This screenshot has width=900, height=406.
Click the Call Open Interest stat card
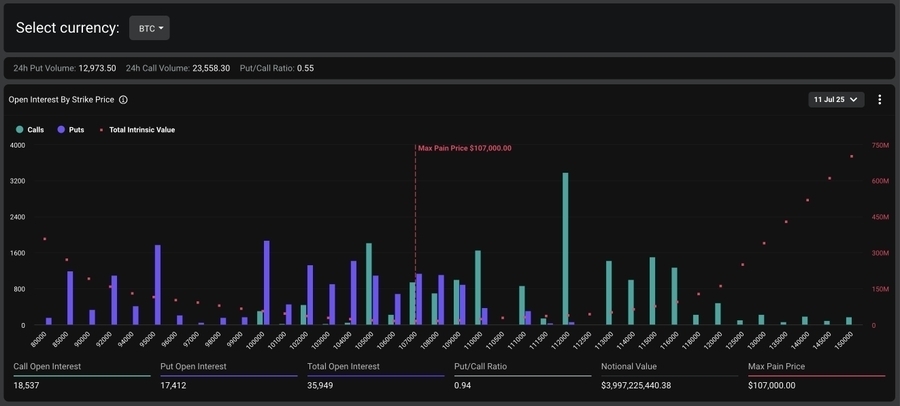point(77,376)
